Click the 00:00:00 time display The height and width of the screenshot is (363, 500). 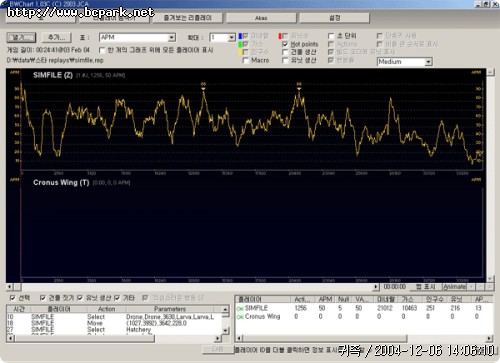(x=394, y=287)
